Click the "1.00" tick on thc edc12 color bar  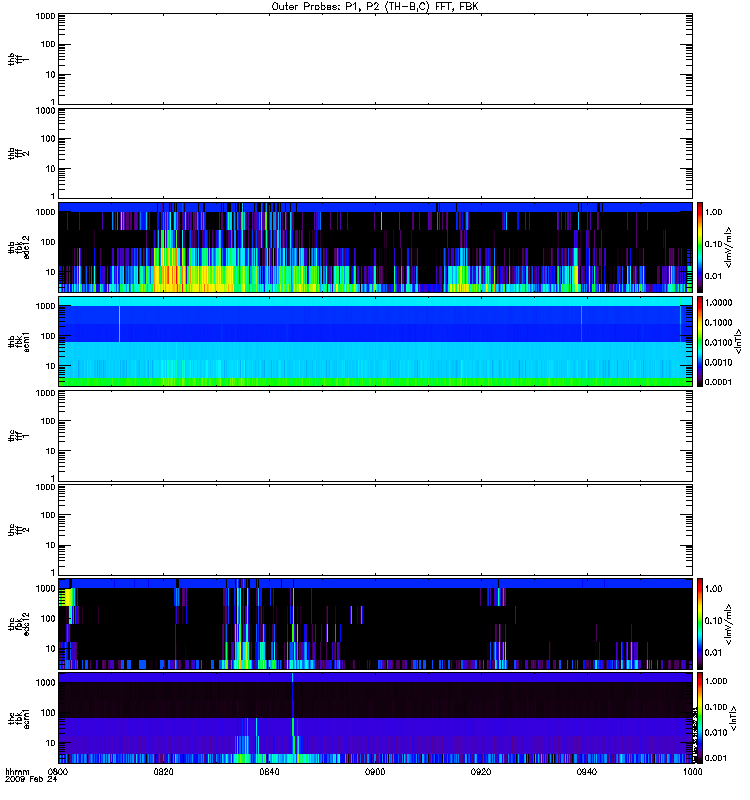(x=714, y=589)
